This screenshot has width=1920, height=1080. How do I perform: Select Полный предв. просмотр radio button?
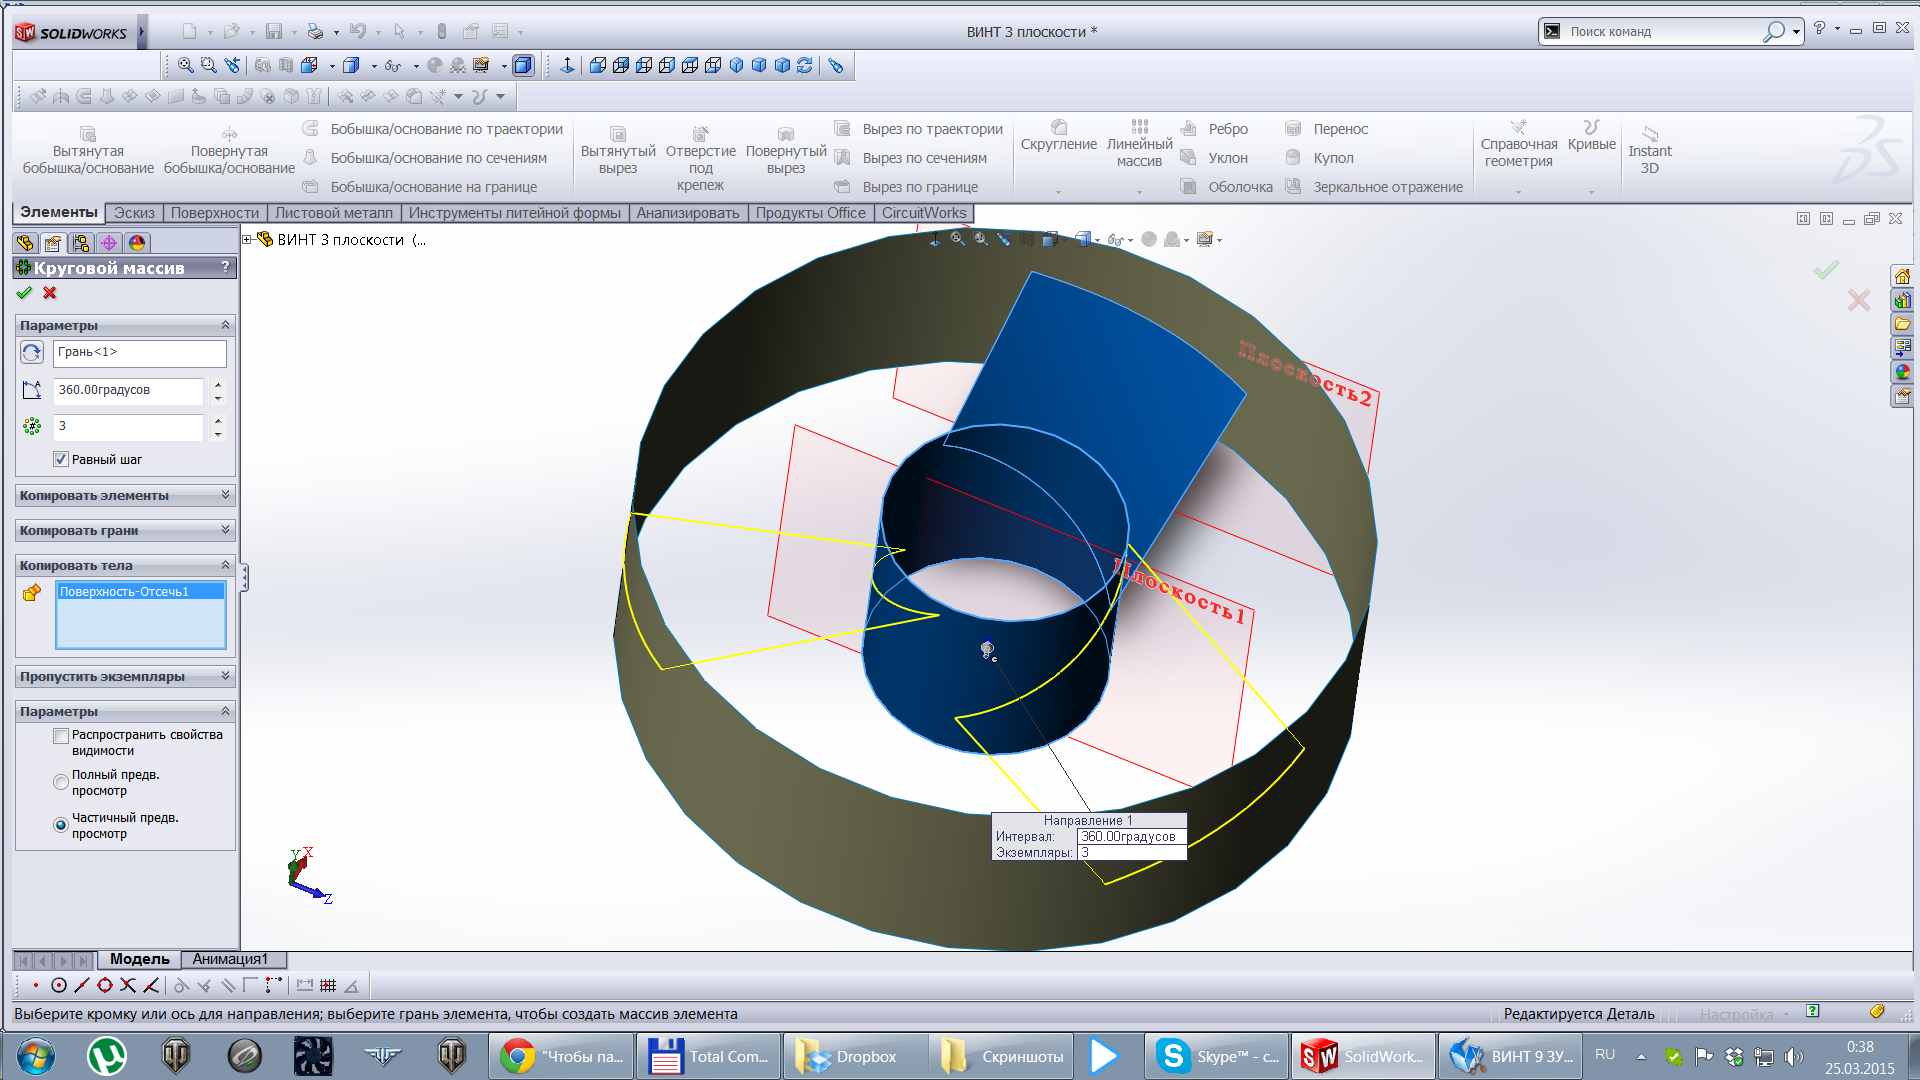pyautogui.click(x=61, y=782)
